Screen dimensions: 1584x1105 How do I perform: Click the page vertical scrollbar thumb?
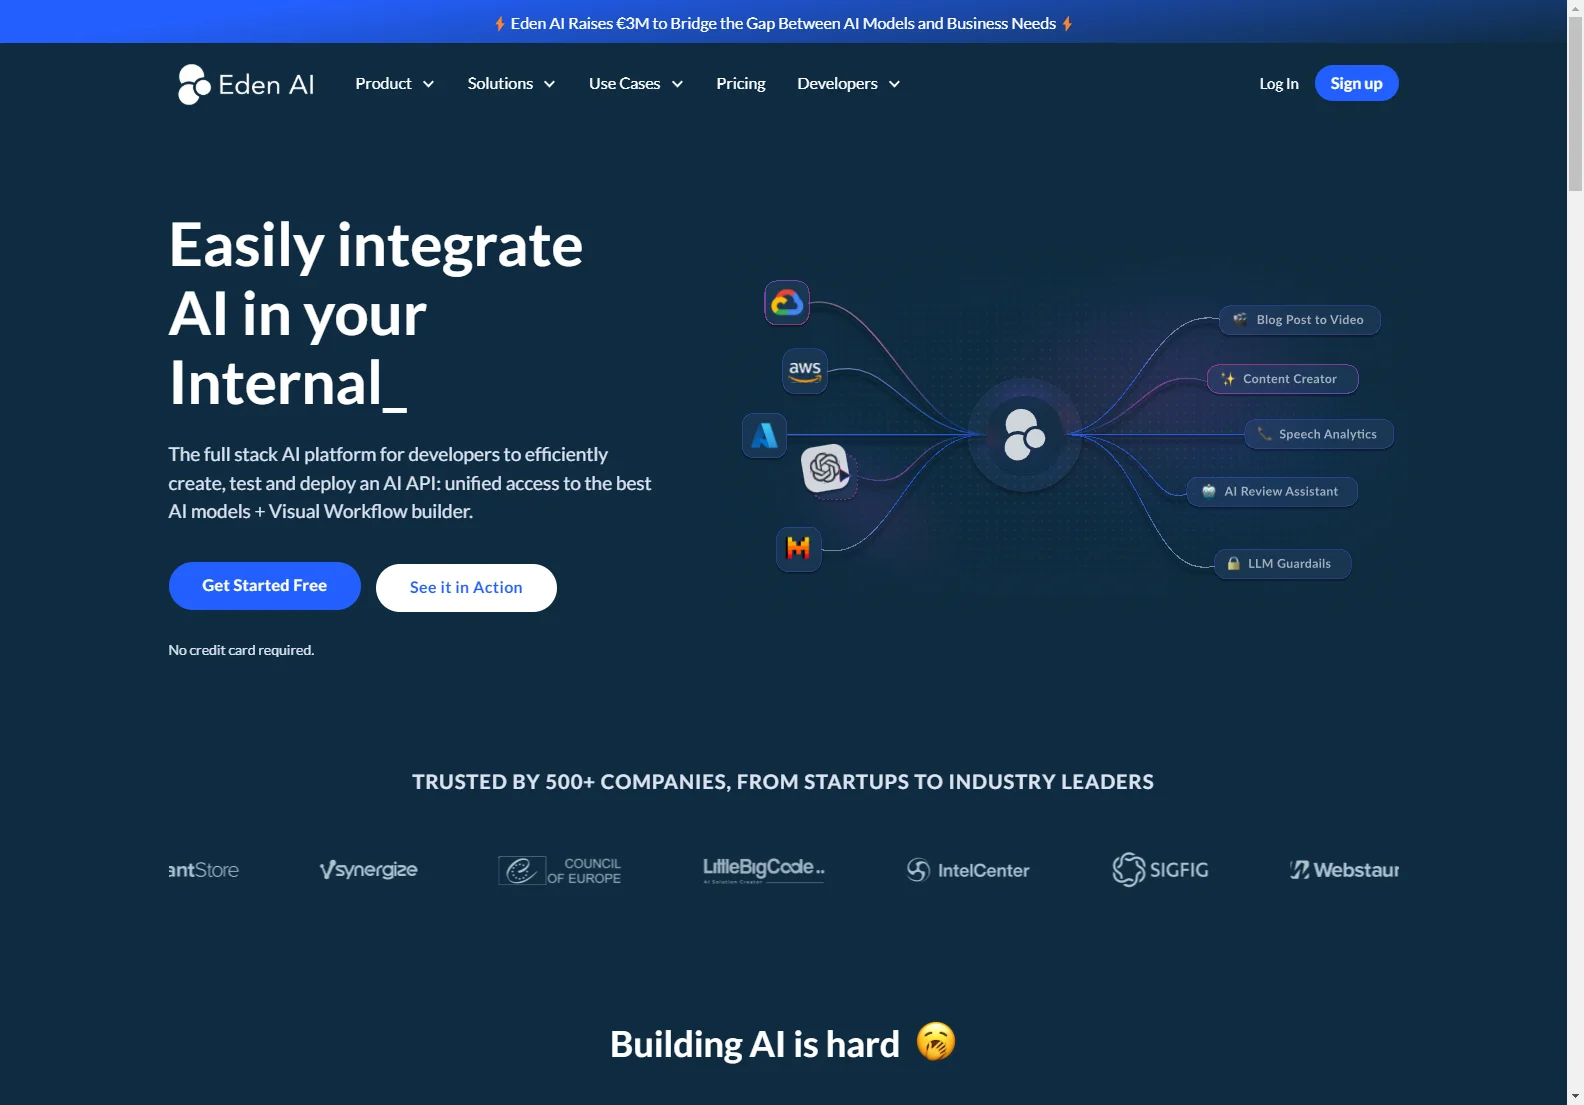[x=1575, y=103]
